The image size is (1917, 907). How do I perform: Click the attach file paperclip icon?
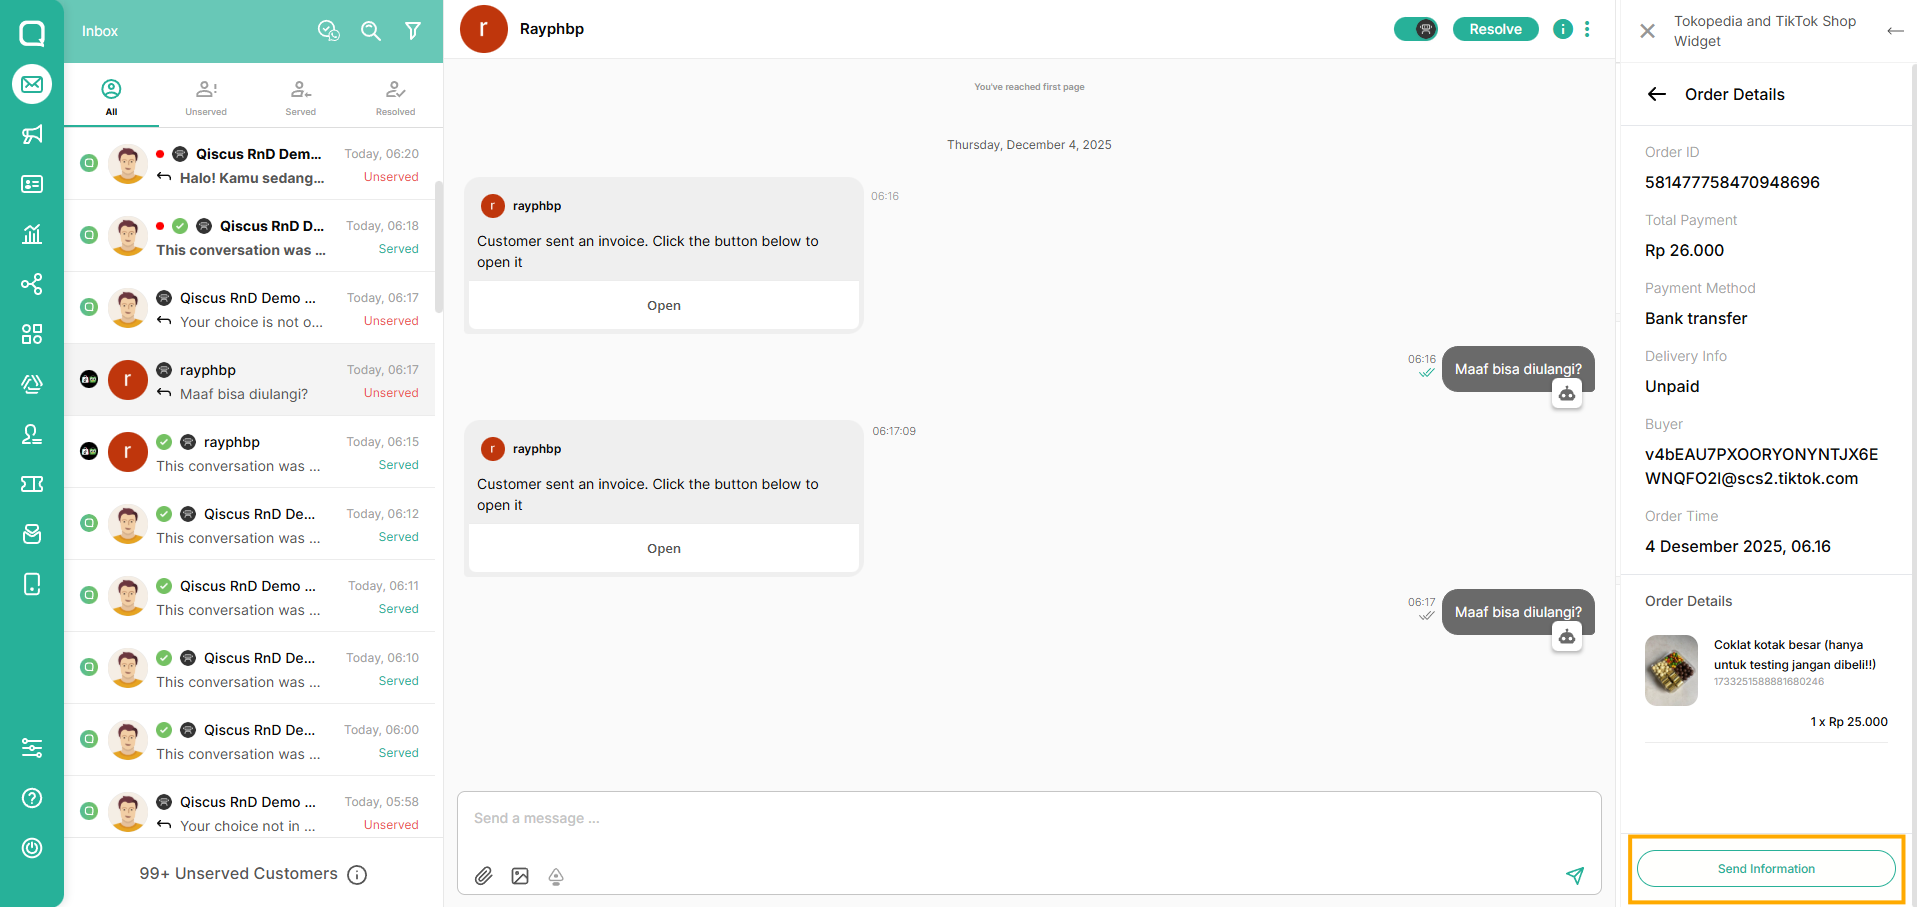pyautogui.click(x=484, y=876)
